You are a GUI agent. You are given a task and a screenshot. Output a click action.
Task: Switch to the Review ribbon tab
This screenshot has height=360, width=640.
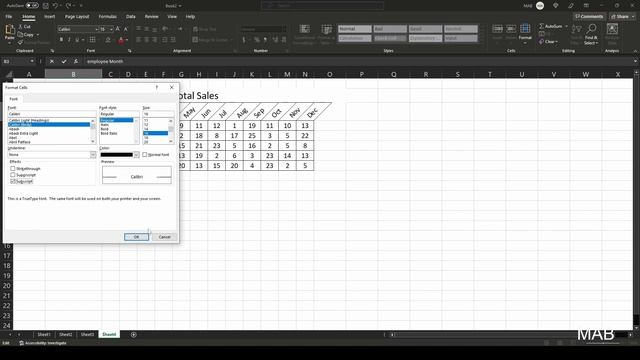pyautogui.click(x=151, y=17)
